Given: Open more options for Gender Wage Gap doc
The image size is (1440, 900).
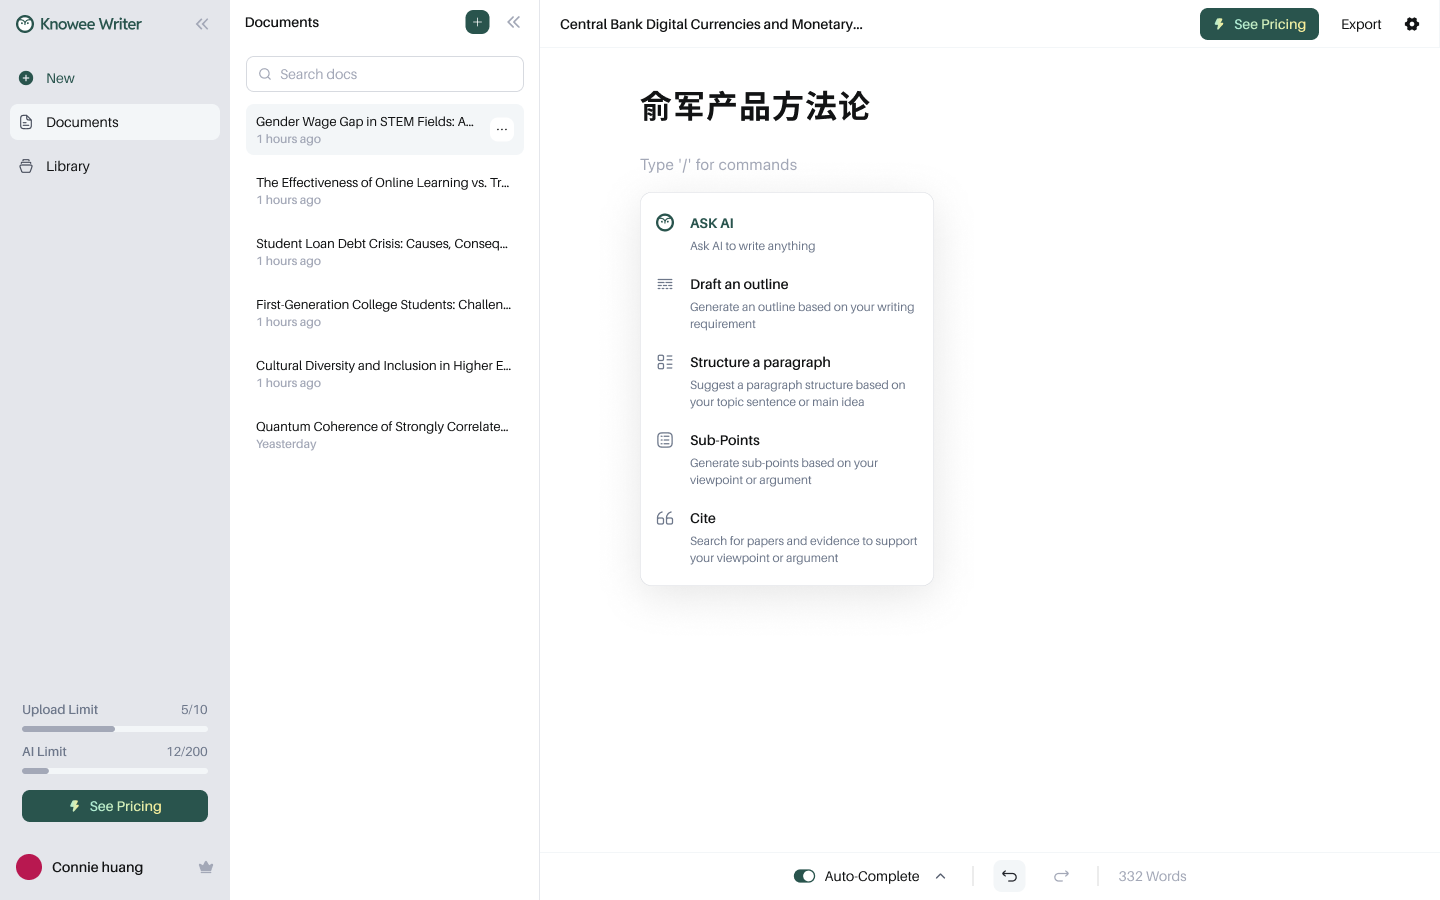Looking at the screenshot, I should [502, 129].
